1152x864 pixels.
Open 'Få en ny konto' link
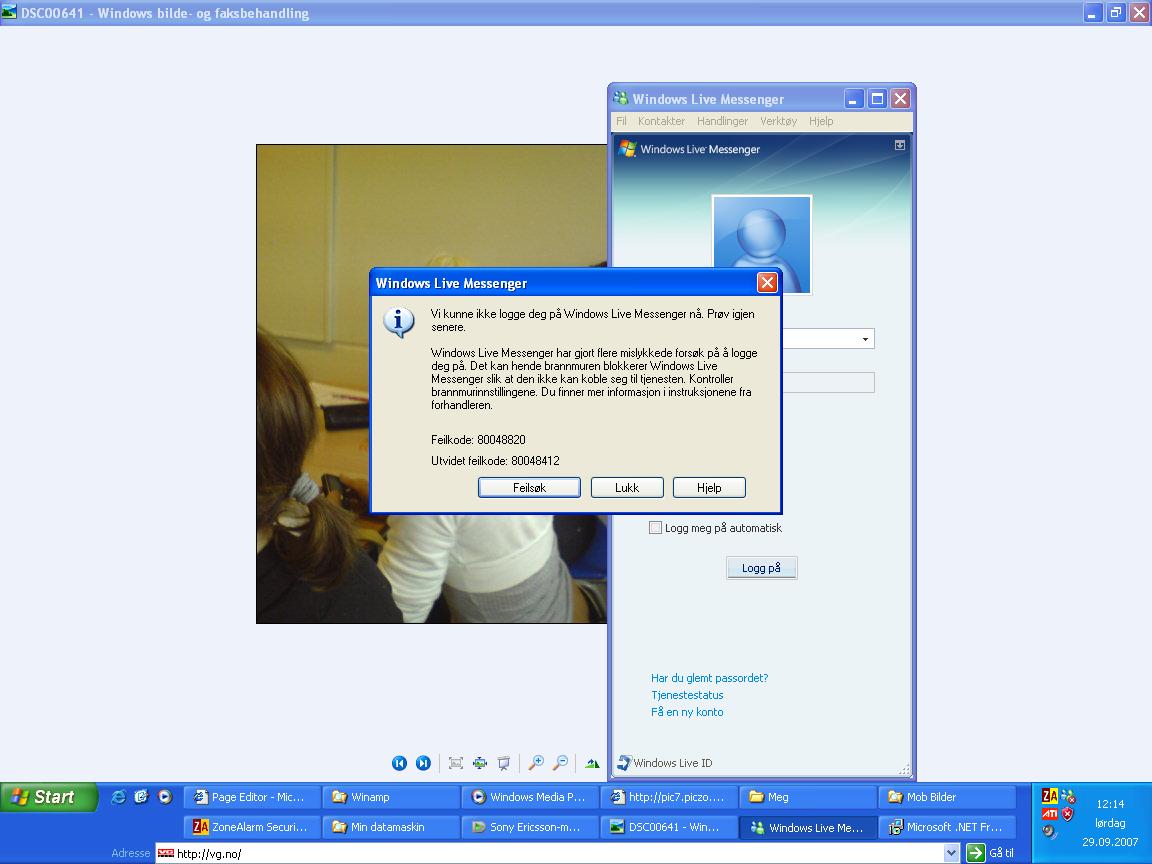tap(687, 712)
